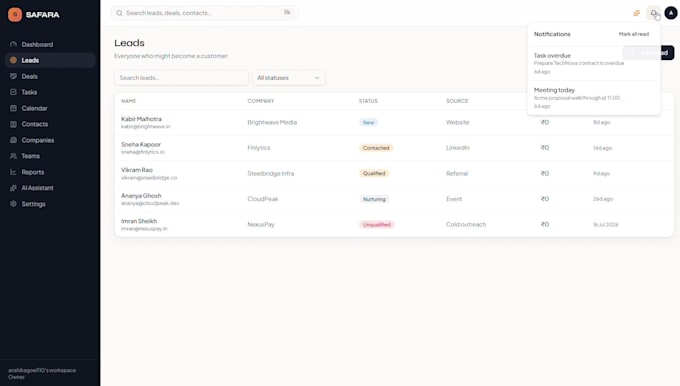Open the Calendar sidebar icon
The height and width of the screenshot is (386, 680).
point(13,108)
